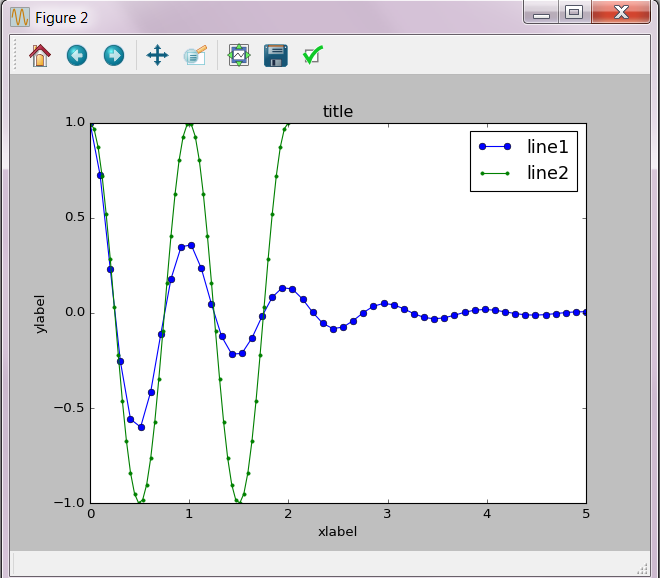Close the Figure 2 window
Image resolution: width=660 pixels, height=578 pixels.
click(x=621, y=12)
